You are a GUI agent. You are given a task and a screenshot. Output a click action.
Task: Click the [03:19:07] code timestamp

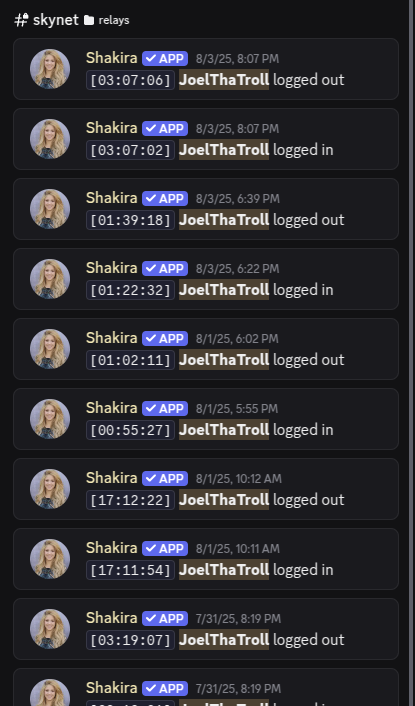click(x=131, y=640)
